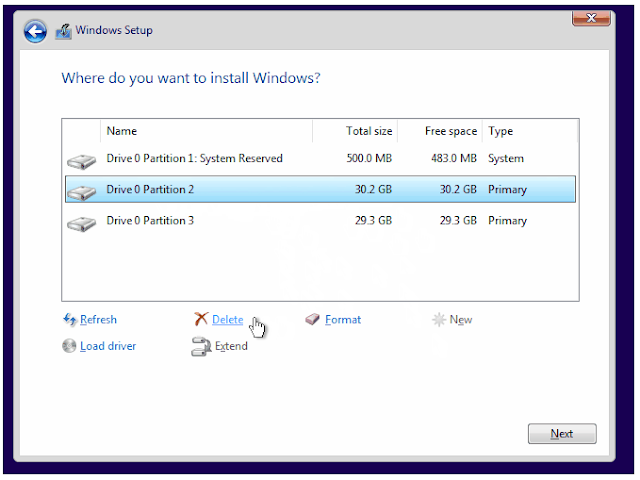
Task: Open the Format link
Action: 343,320
